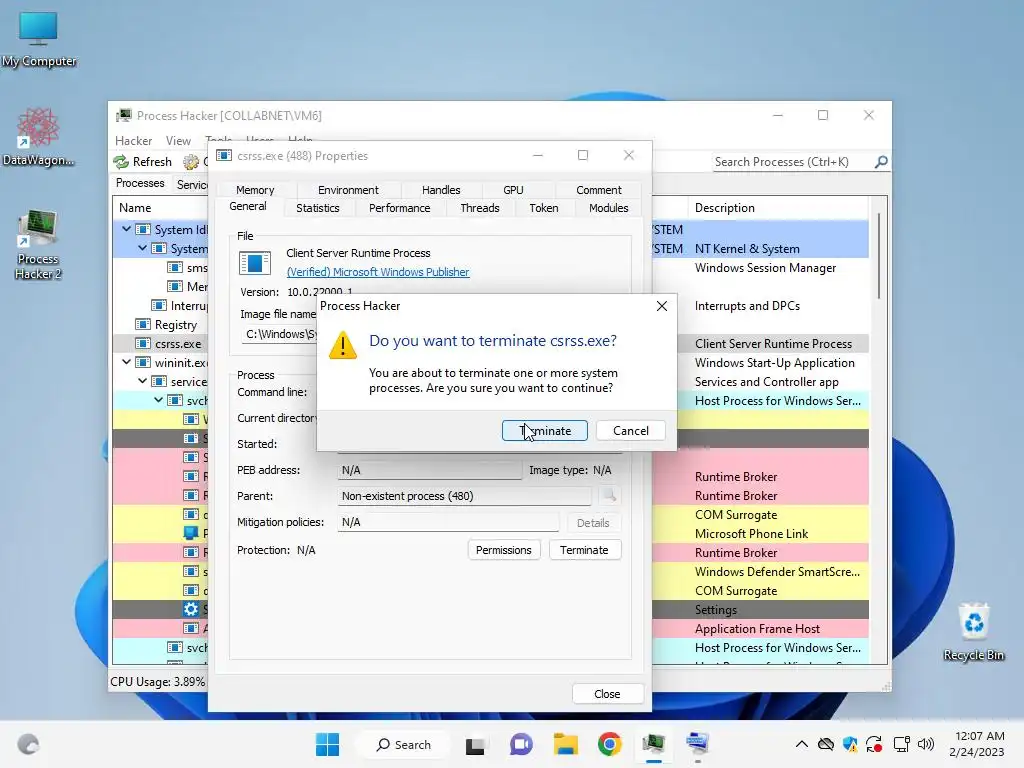The height and width of the screenshot is (768, 1024).
Task: Open the Windows Start menu
Action: point(327,744)
